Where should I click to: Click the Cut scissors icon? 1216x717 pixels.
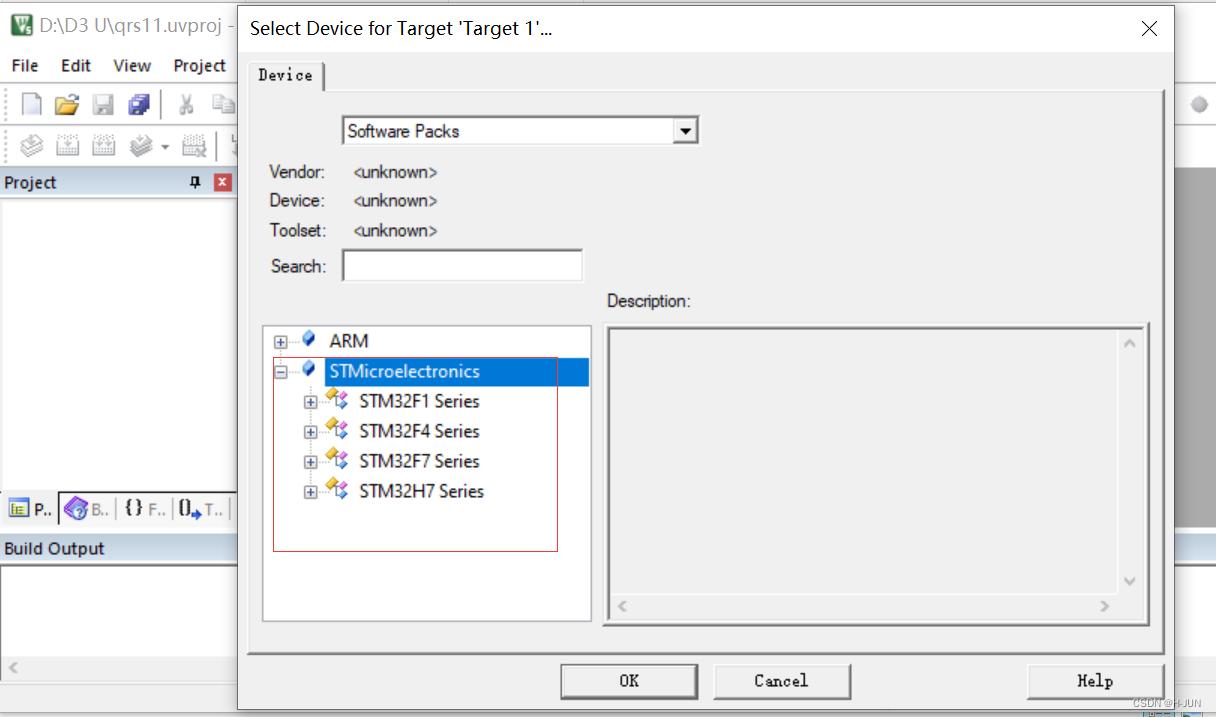(x=186, y=104)
